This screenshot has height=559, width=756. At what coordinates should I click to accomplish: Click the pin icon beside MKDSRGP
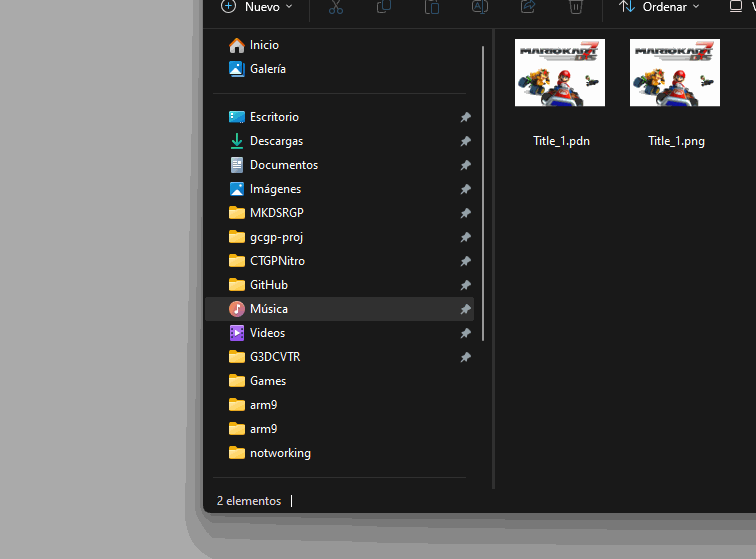(x=465, y=213)
